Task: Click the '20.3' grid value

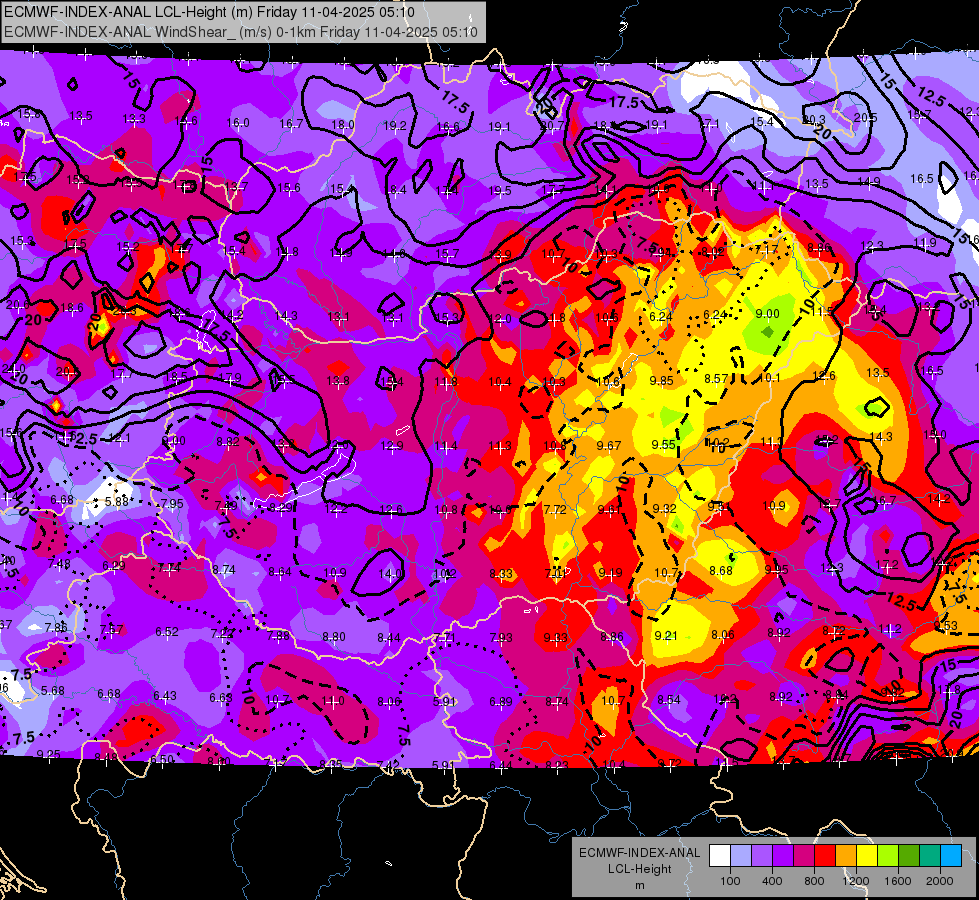Action: click(814, 119)
